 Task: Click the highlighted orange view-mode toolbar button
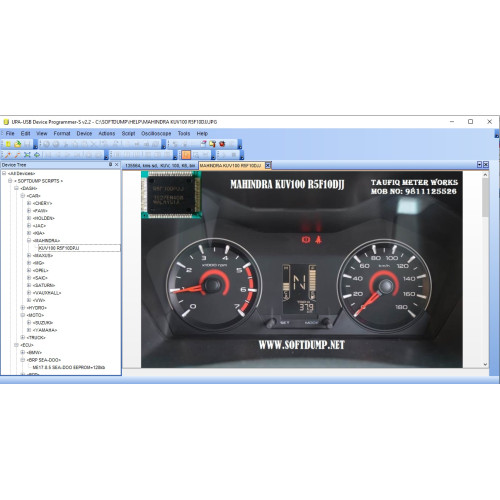point(186,155)
